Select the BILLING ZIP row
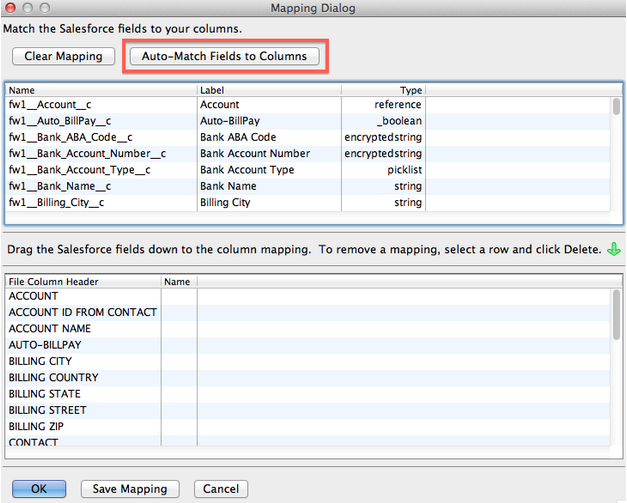Image resolution: width=627 pixels, height=503 pixels. coord(308,427)
